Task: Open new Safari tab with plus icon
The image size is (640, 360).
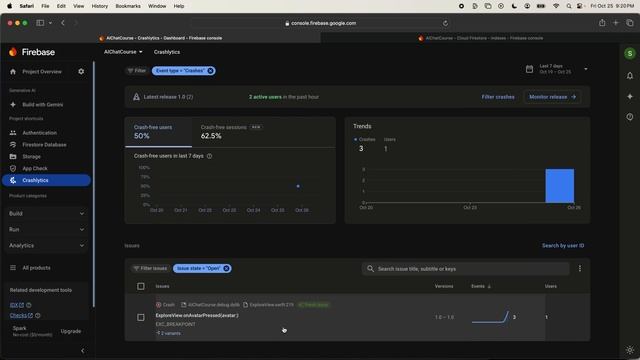Action: (x=616, y=23)
